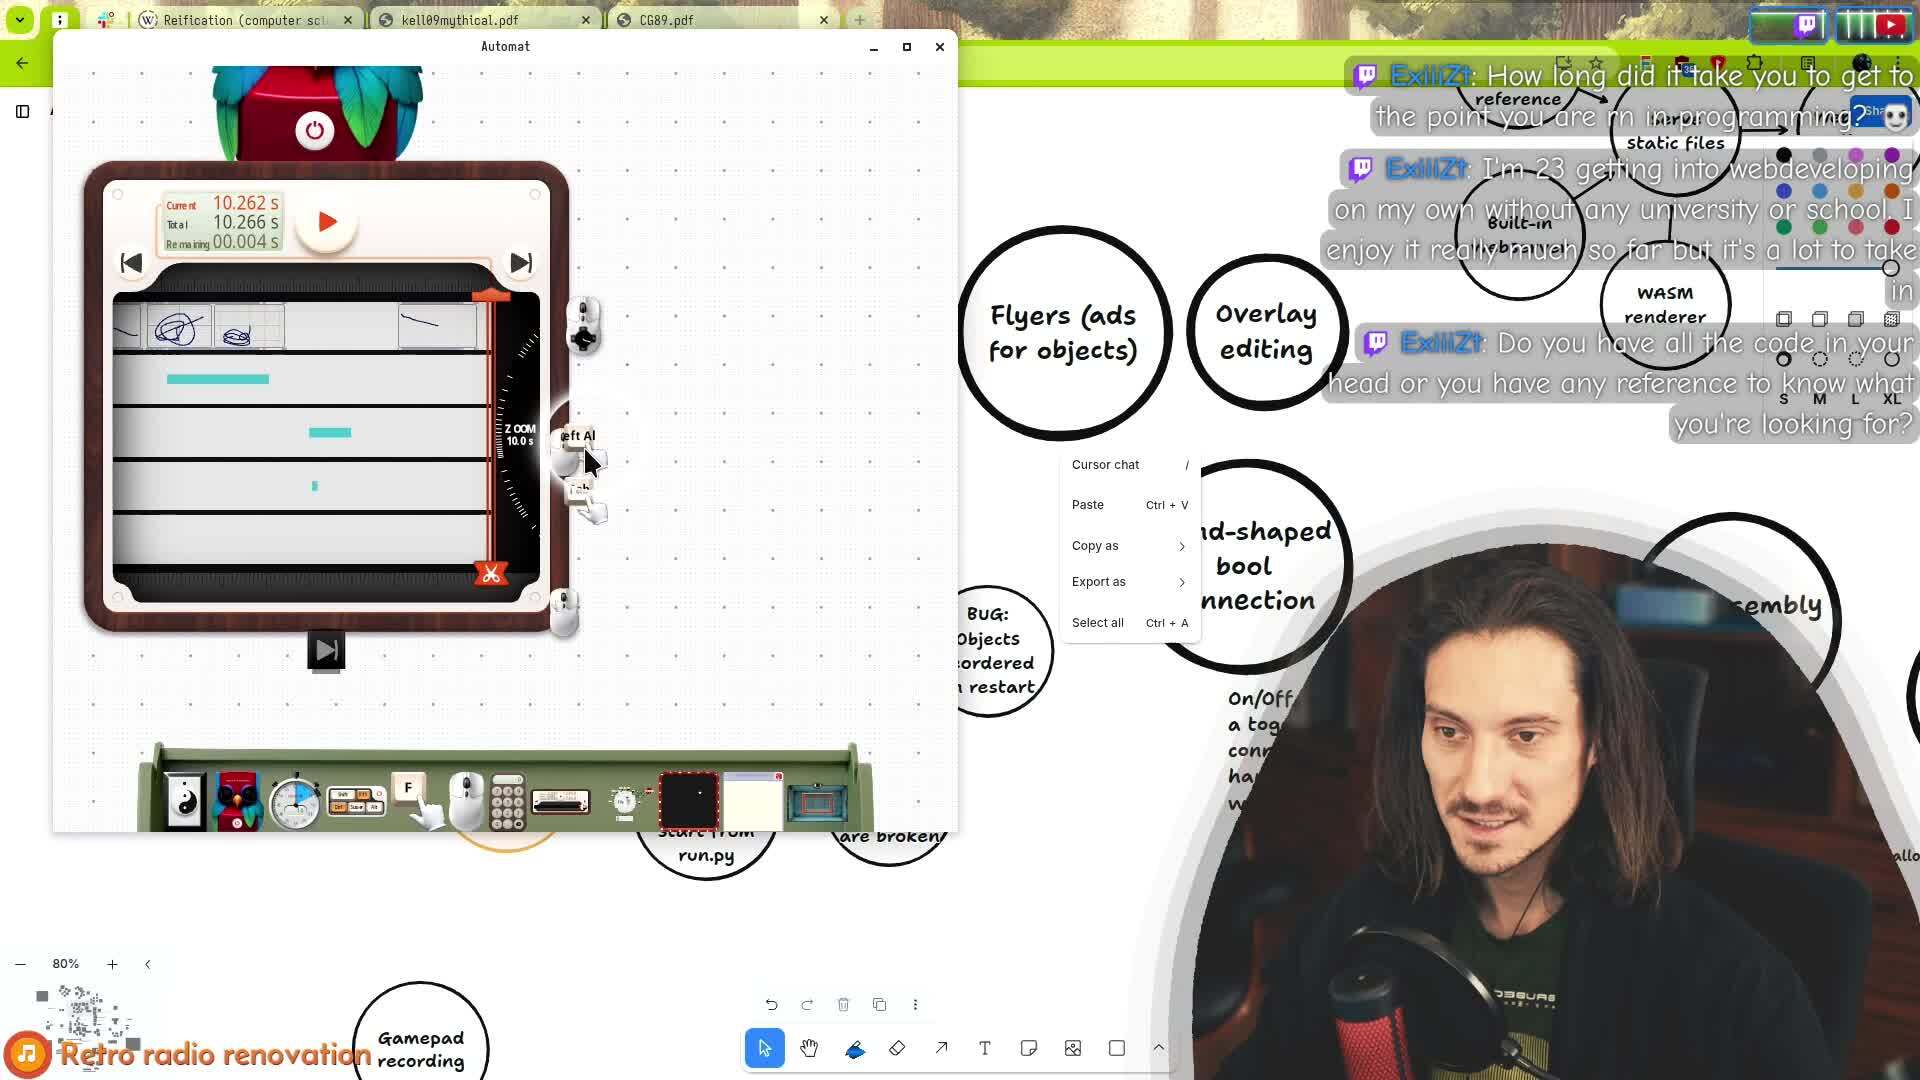Screen dimensions: 1920x1080
Task: Expand more tools chevron in bottom toolbar
Action: [x=1159, y=1048]
